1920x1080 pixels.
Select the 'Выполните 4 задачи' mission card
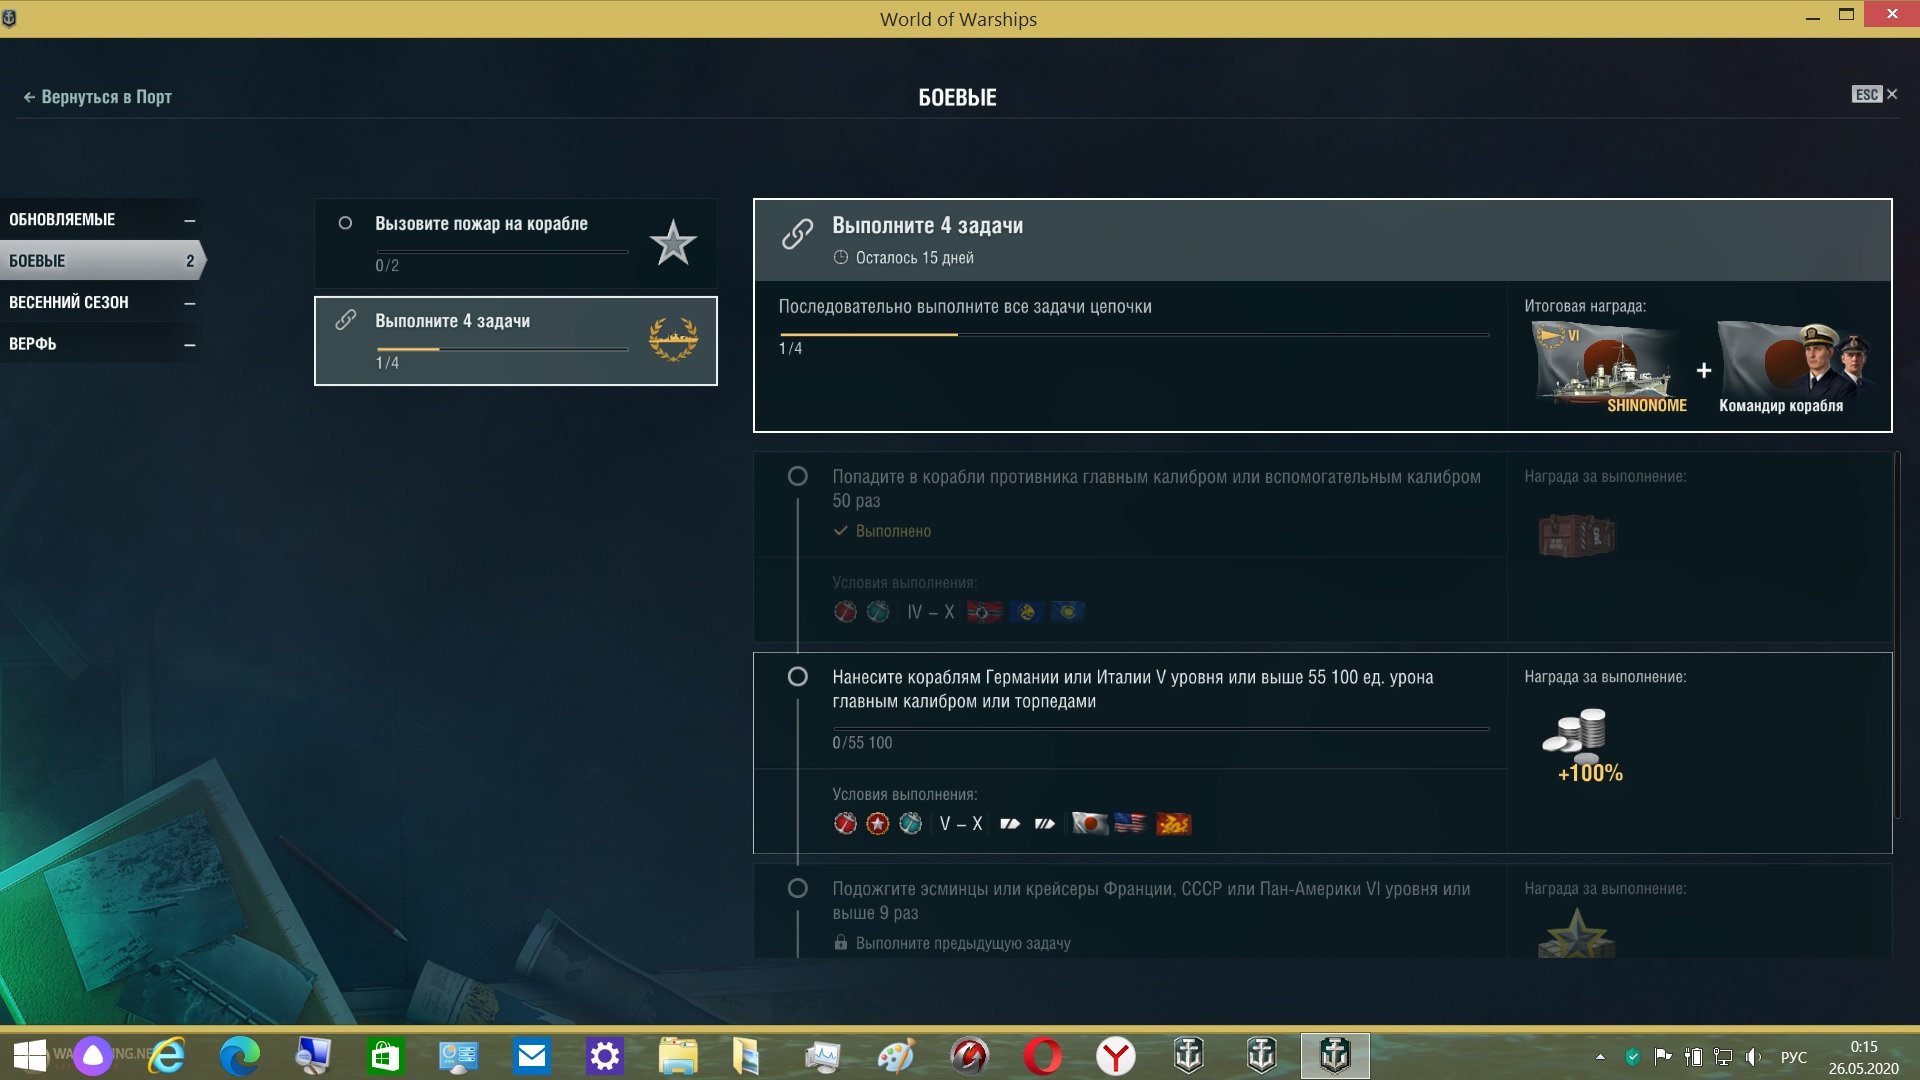[516, 340]
